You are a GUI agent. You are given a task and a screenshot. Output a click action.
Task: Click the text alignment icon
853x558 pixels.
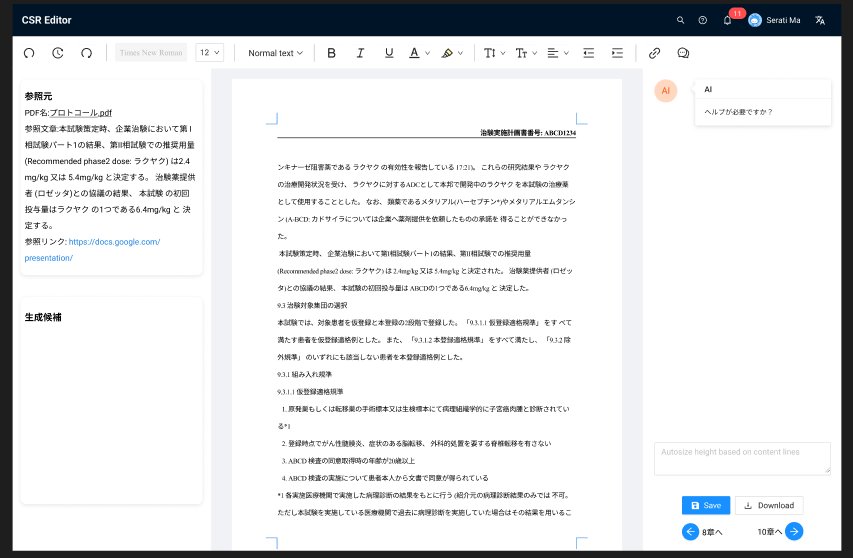[x=553, y=53]
